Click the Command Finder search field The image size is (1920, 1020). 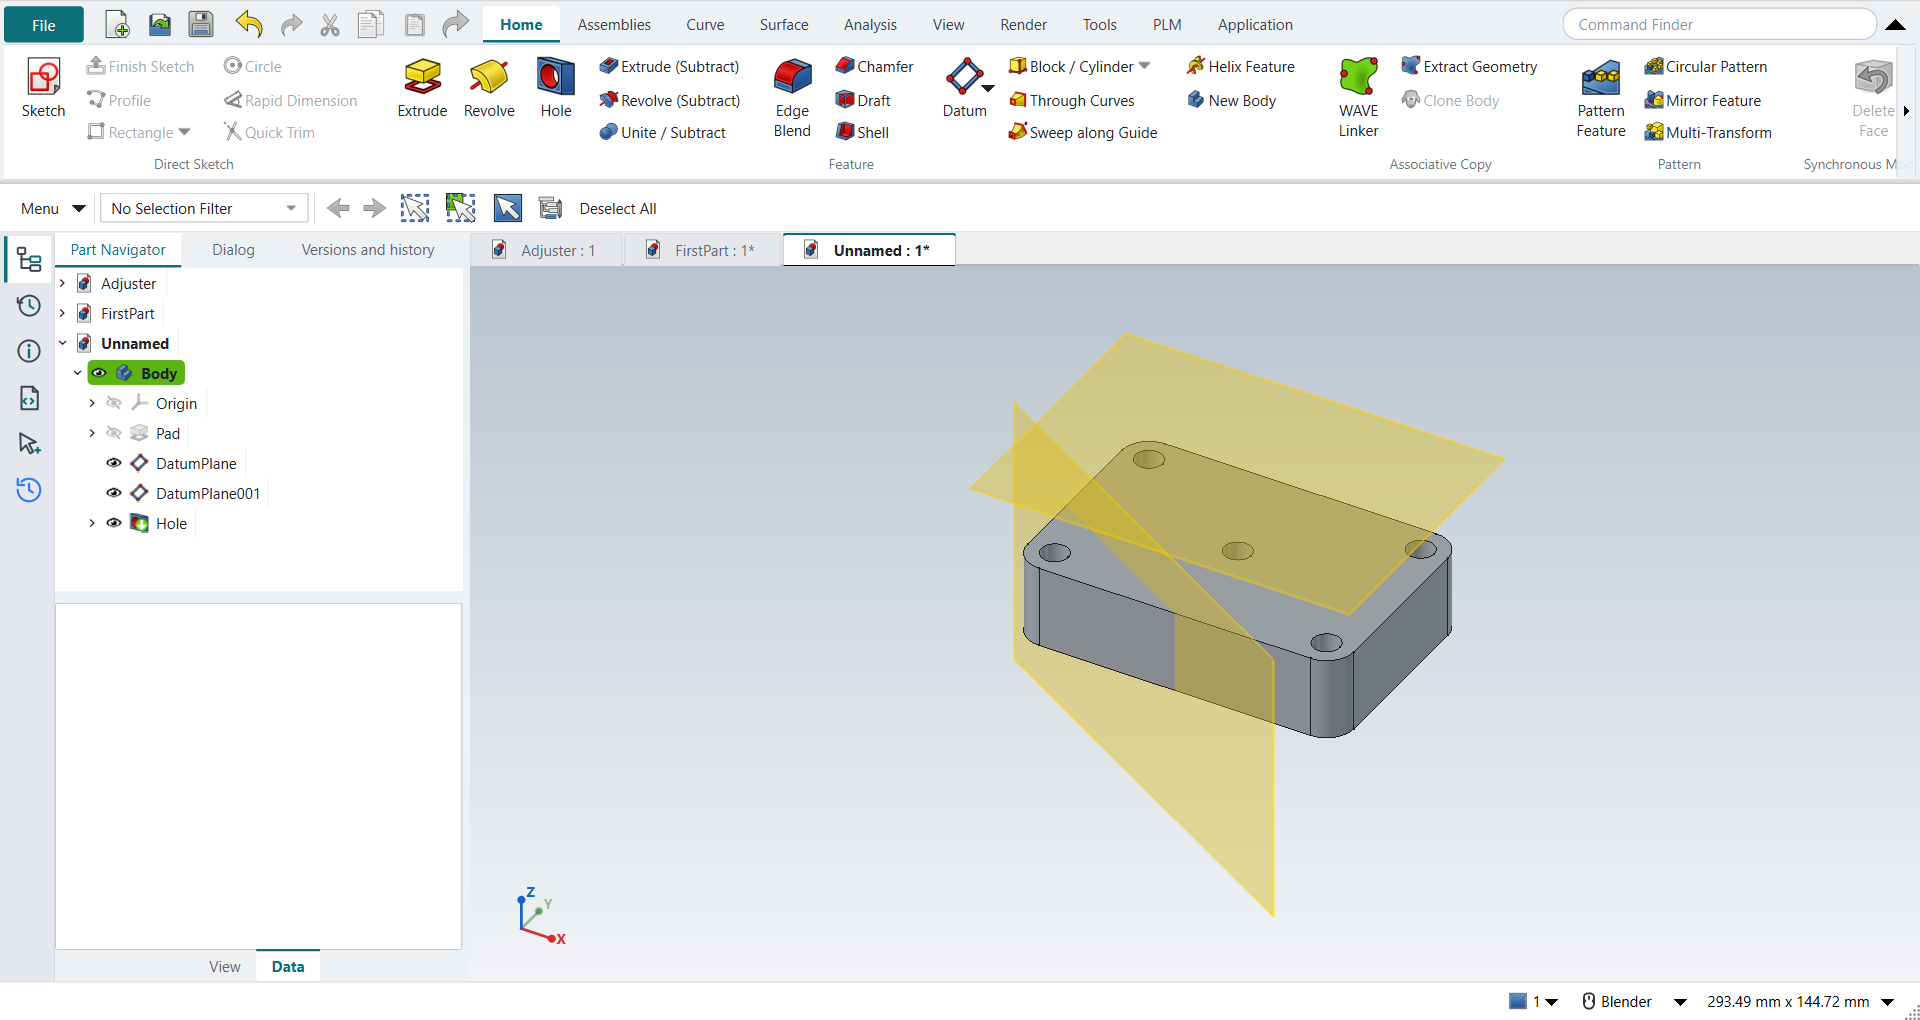coord(1719,24)
